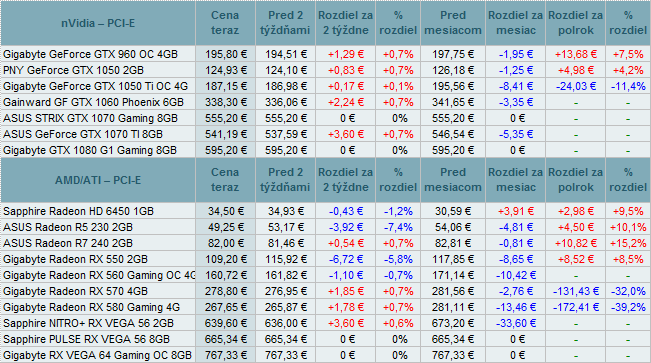Open Gainward GF GTX 1060 Phoenix 6GB entry
Screen dimensions: 651x363
[x=93, y=102]
